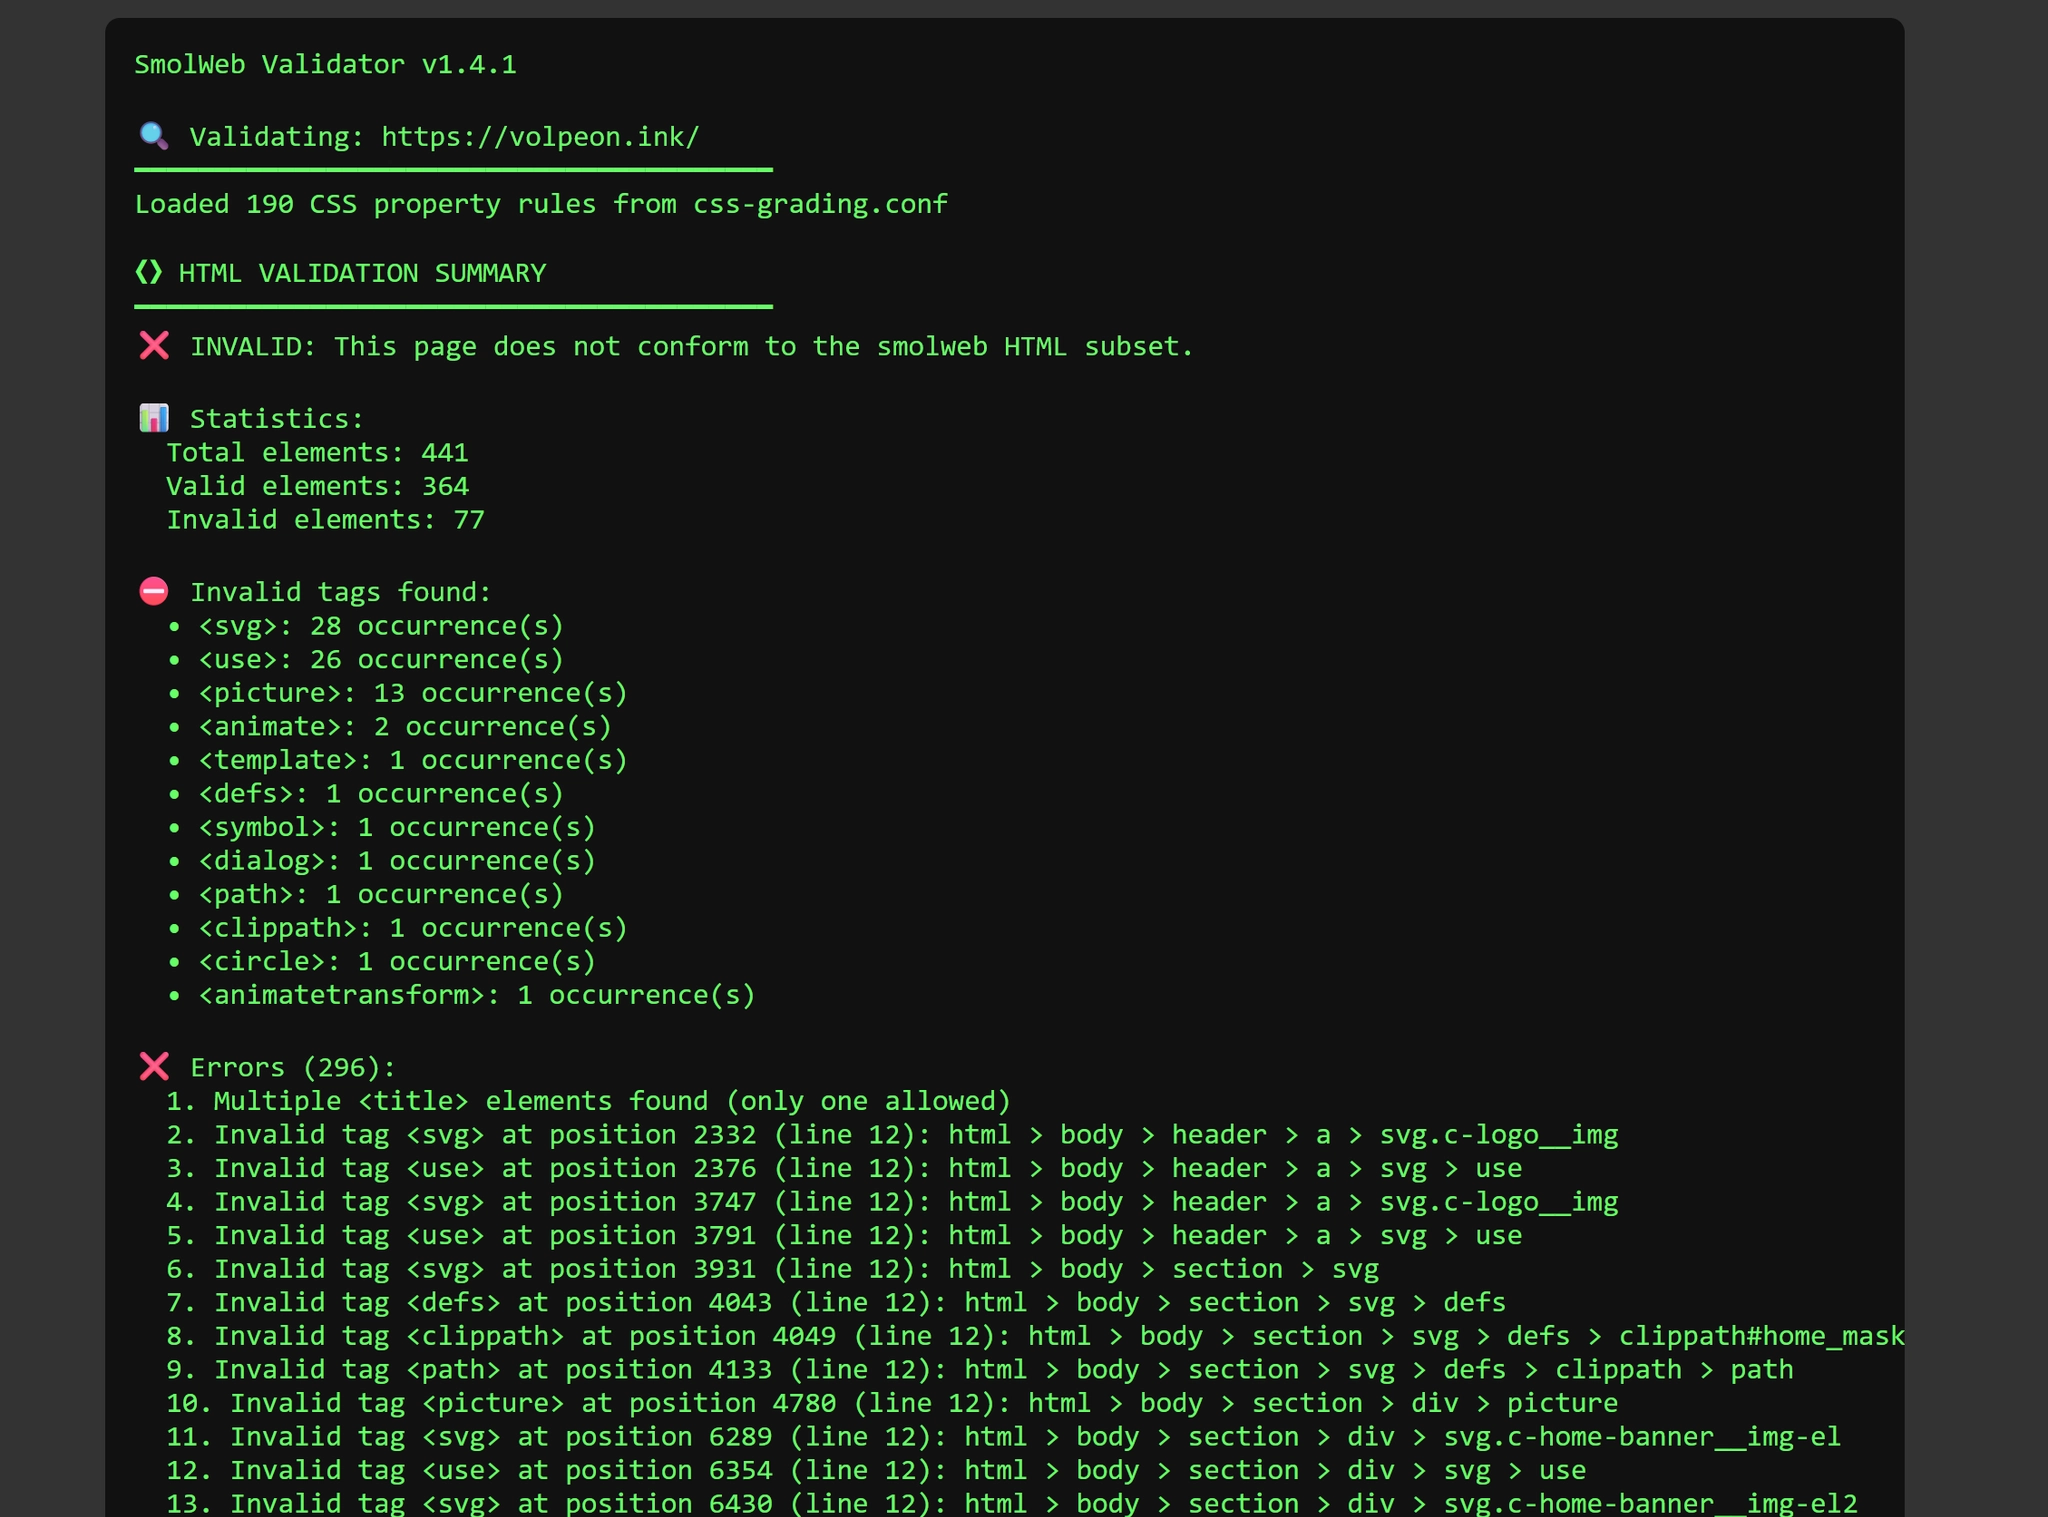Click the red no-entry icon beside Invalid tags
Image resolution: width=2048 pixels, height=1517 pixels.
[153, 592]
